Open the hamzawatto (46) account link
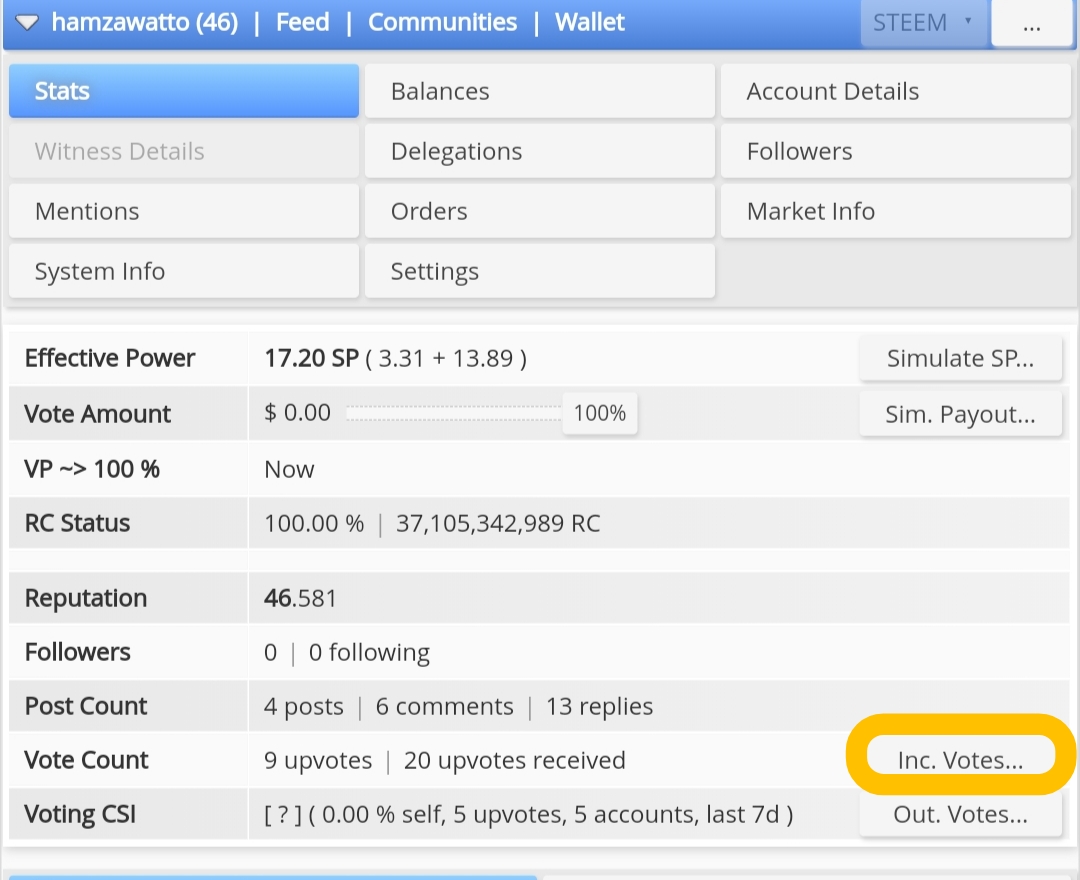This screenshot has width=1080, height=880. click(145, 22)
